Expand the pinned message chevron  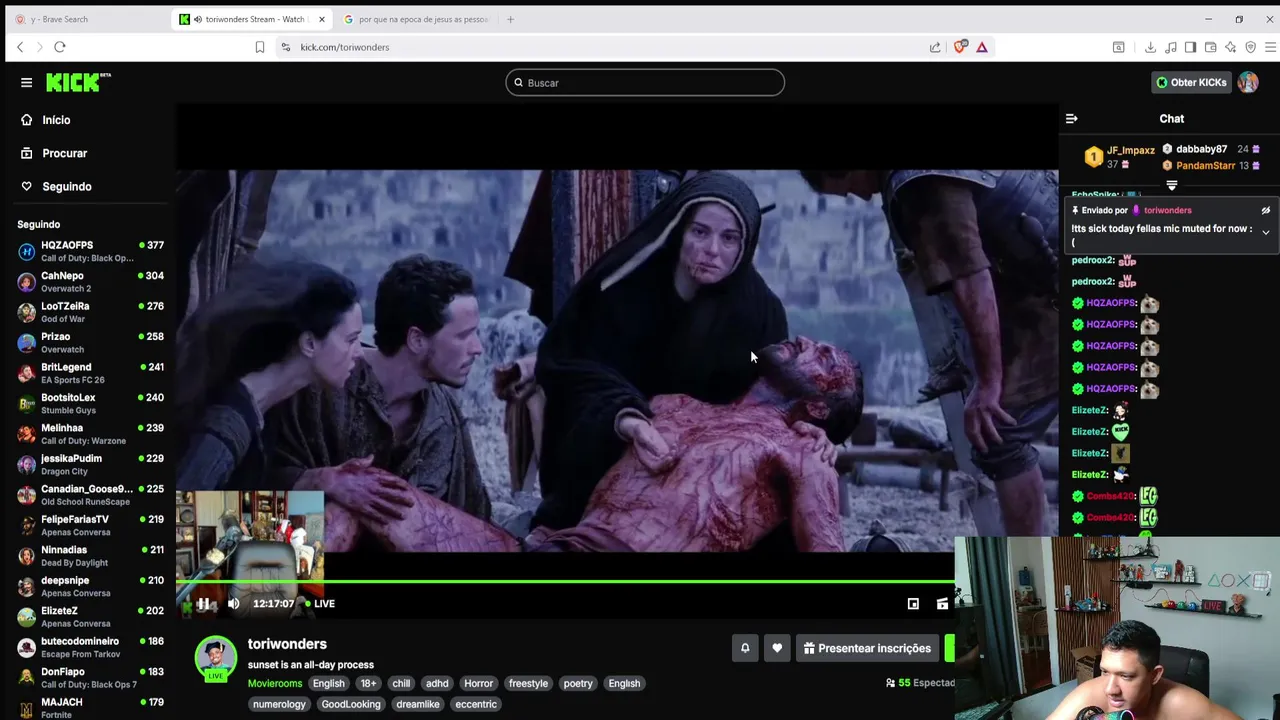point(1265,233)
